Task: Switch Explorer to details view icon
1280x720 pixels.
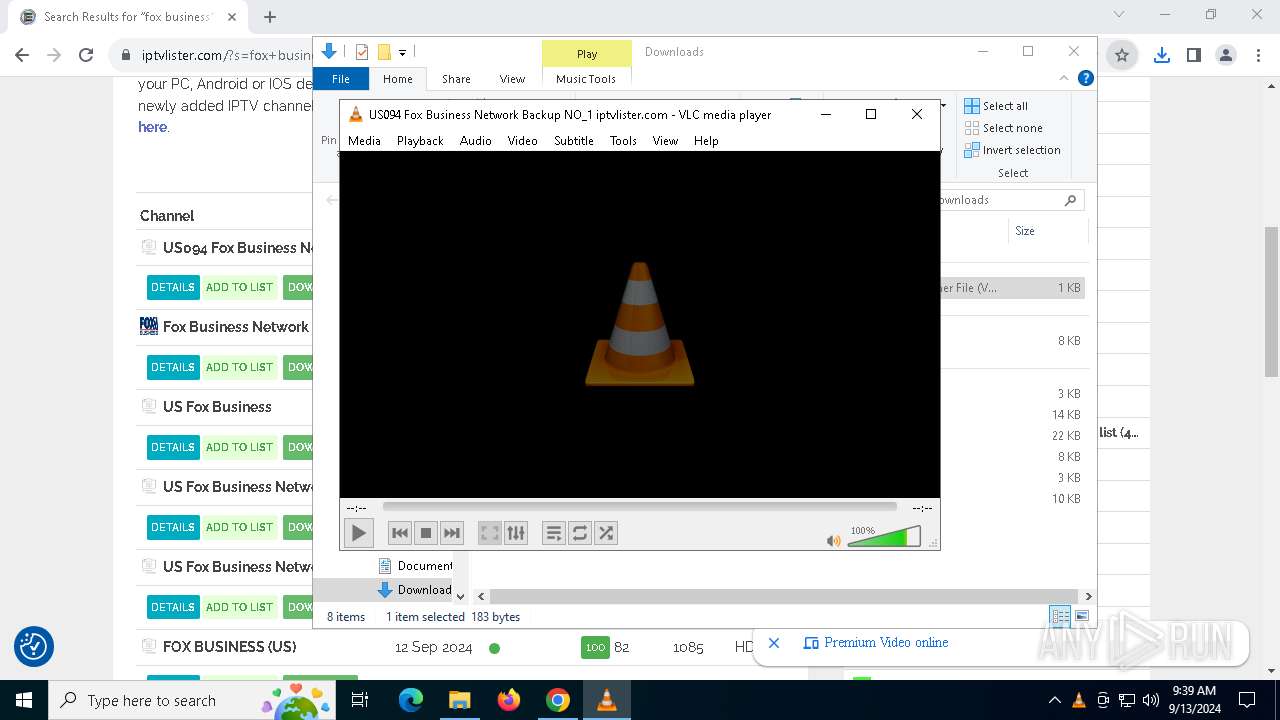Action: pos(1060,616)
